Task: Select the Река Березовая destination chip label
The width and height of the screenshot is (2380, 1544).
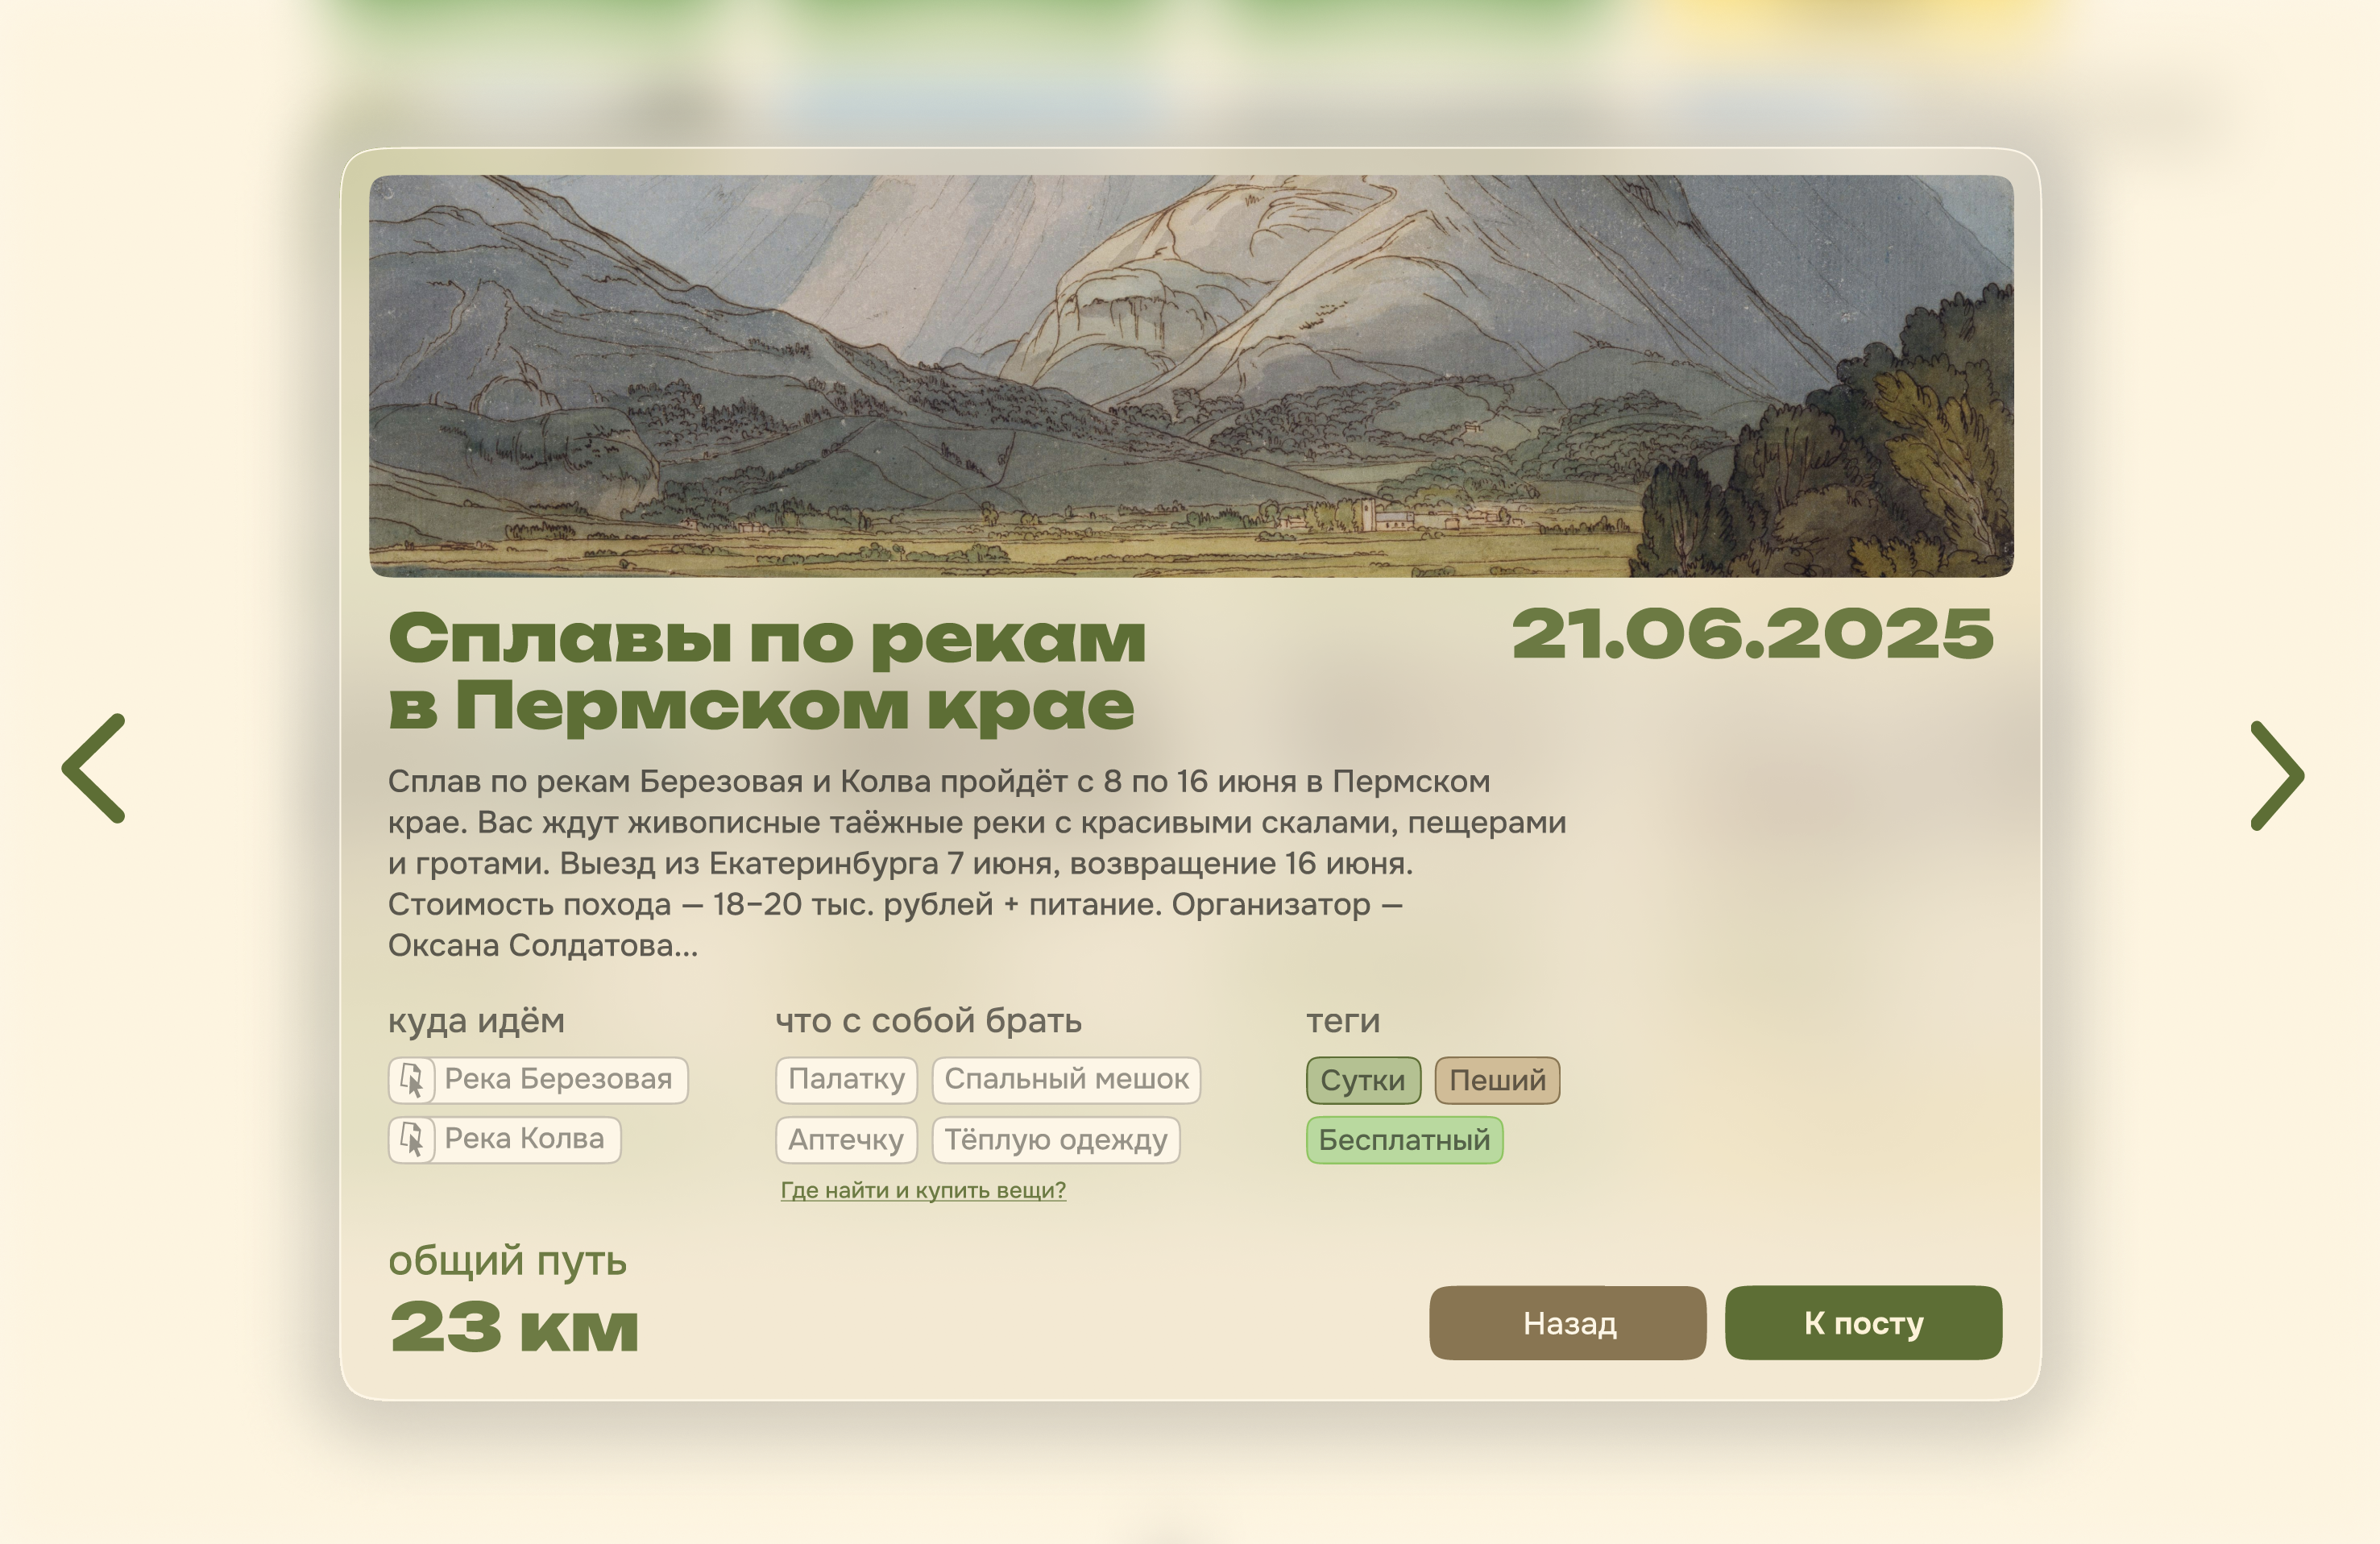Action: (x=558, y=1079)
